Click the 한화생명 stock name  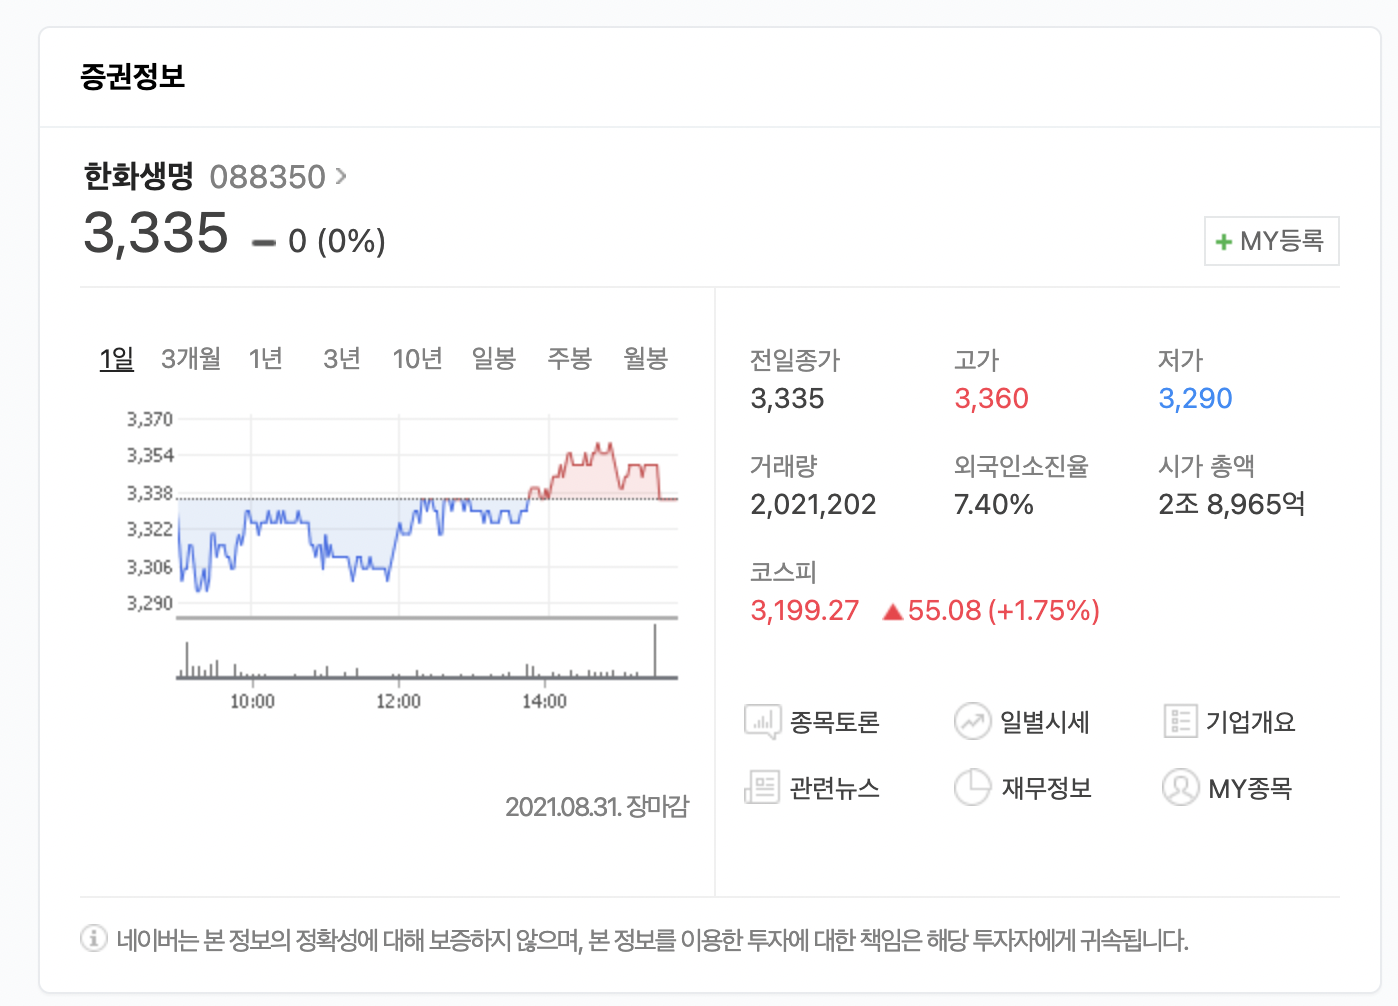[x=138, y=177]
